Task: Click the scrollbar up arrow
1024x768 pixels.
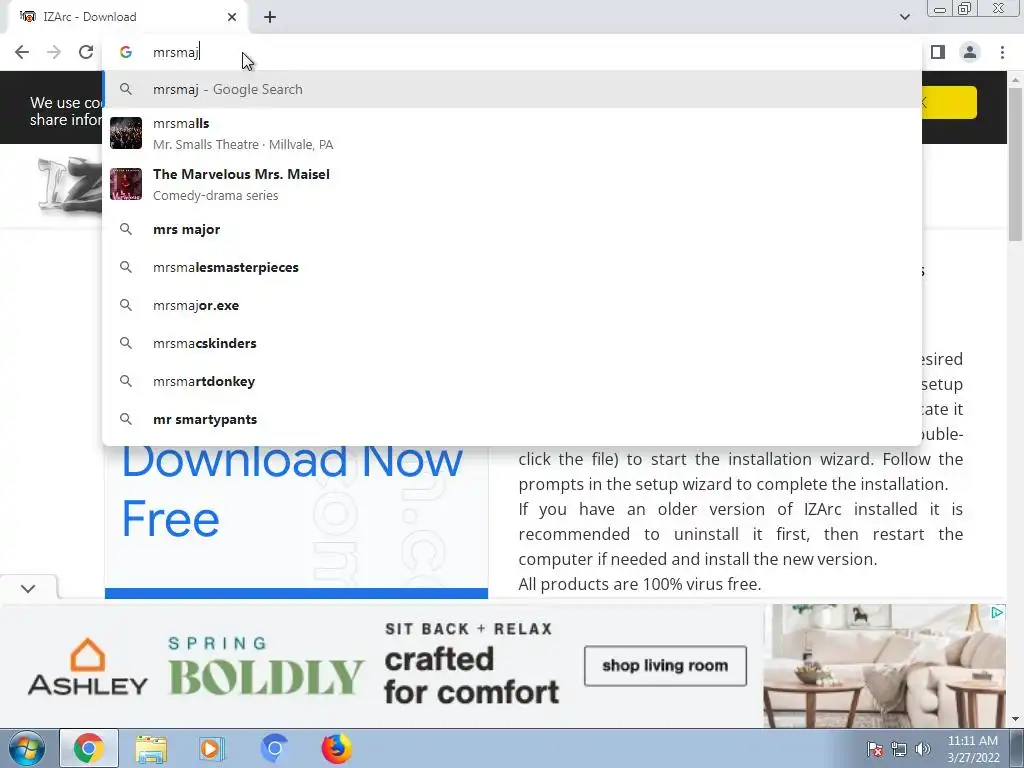Action: pos(1015,80)
